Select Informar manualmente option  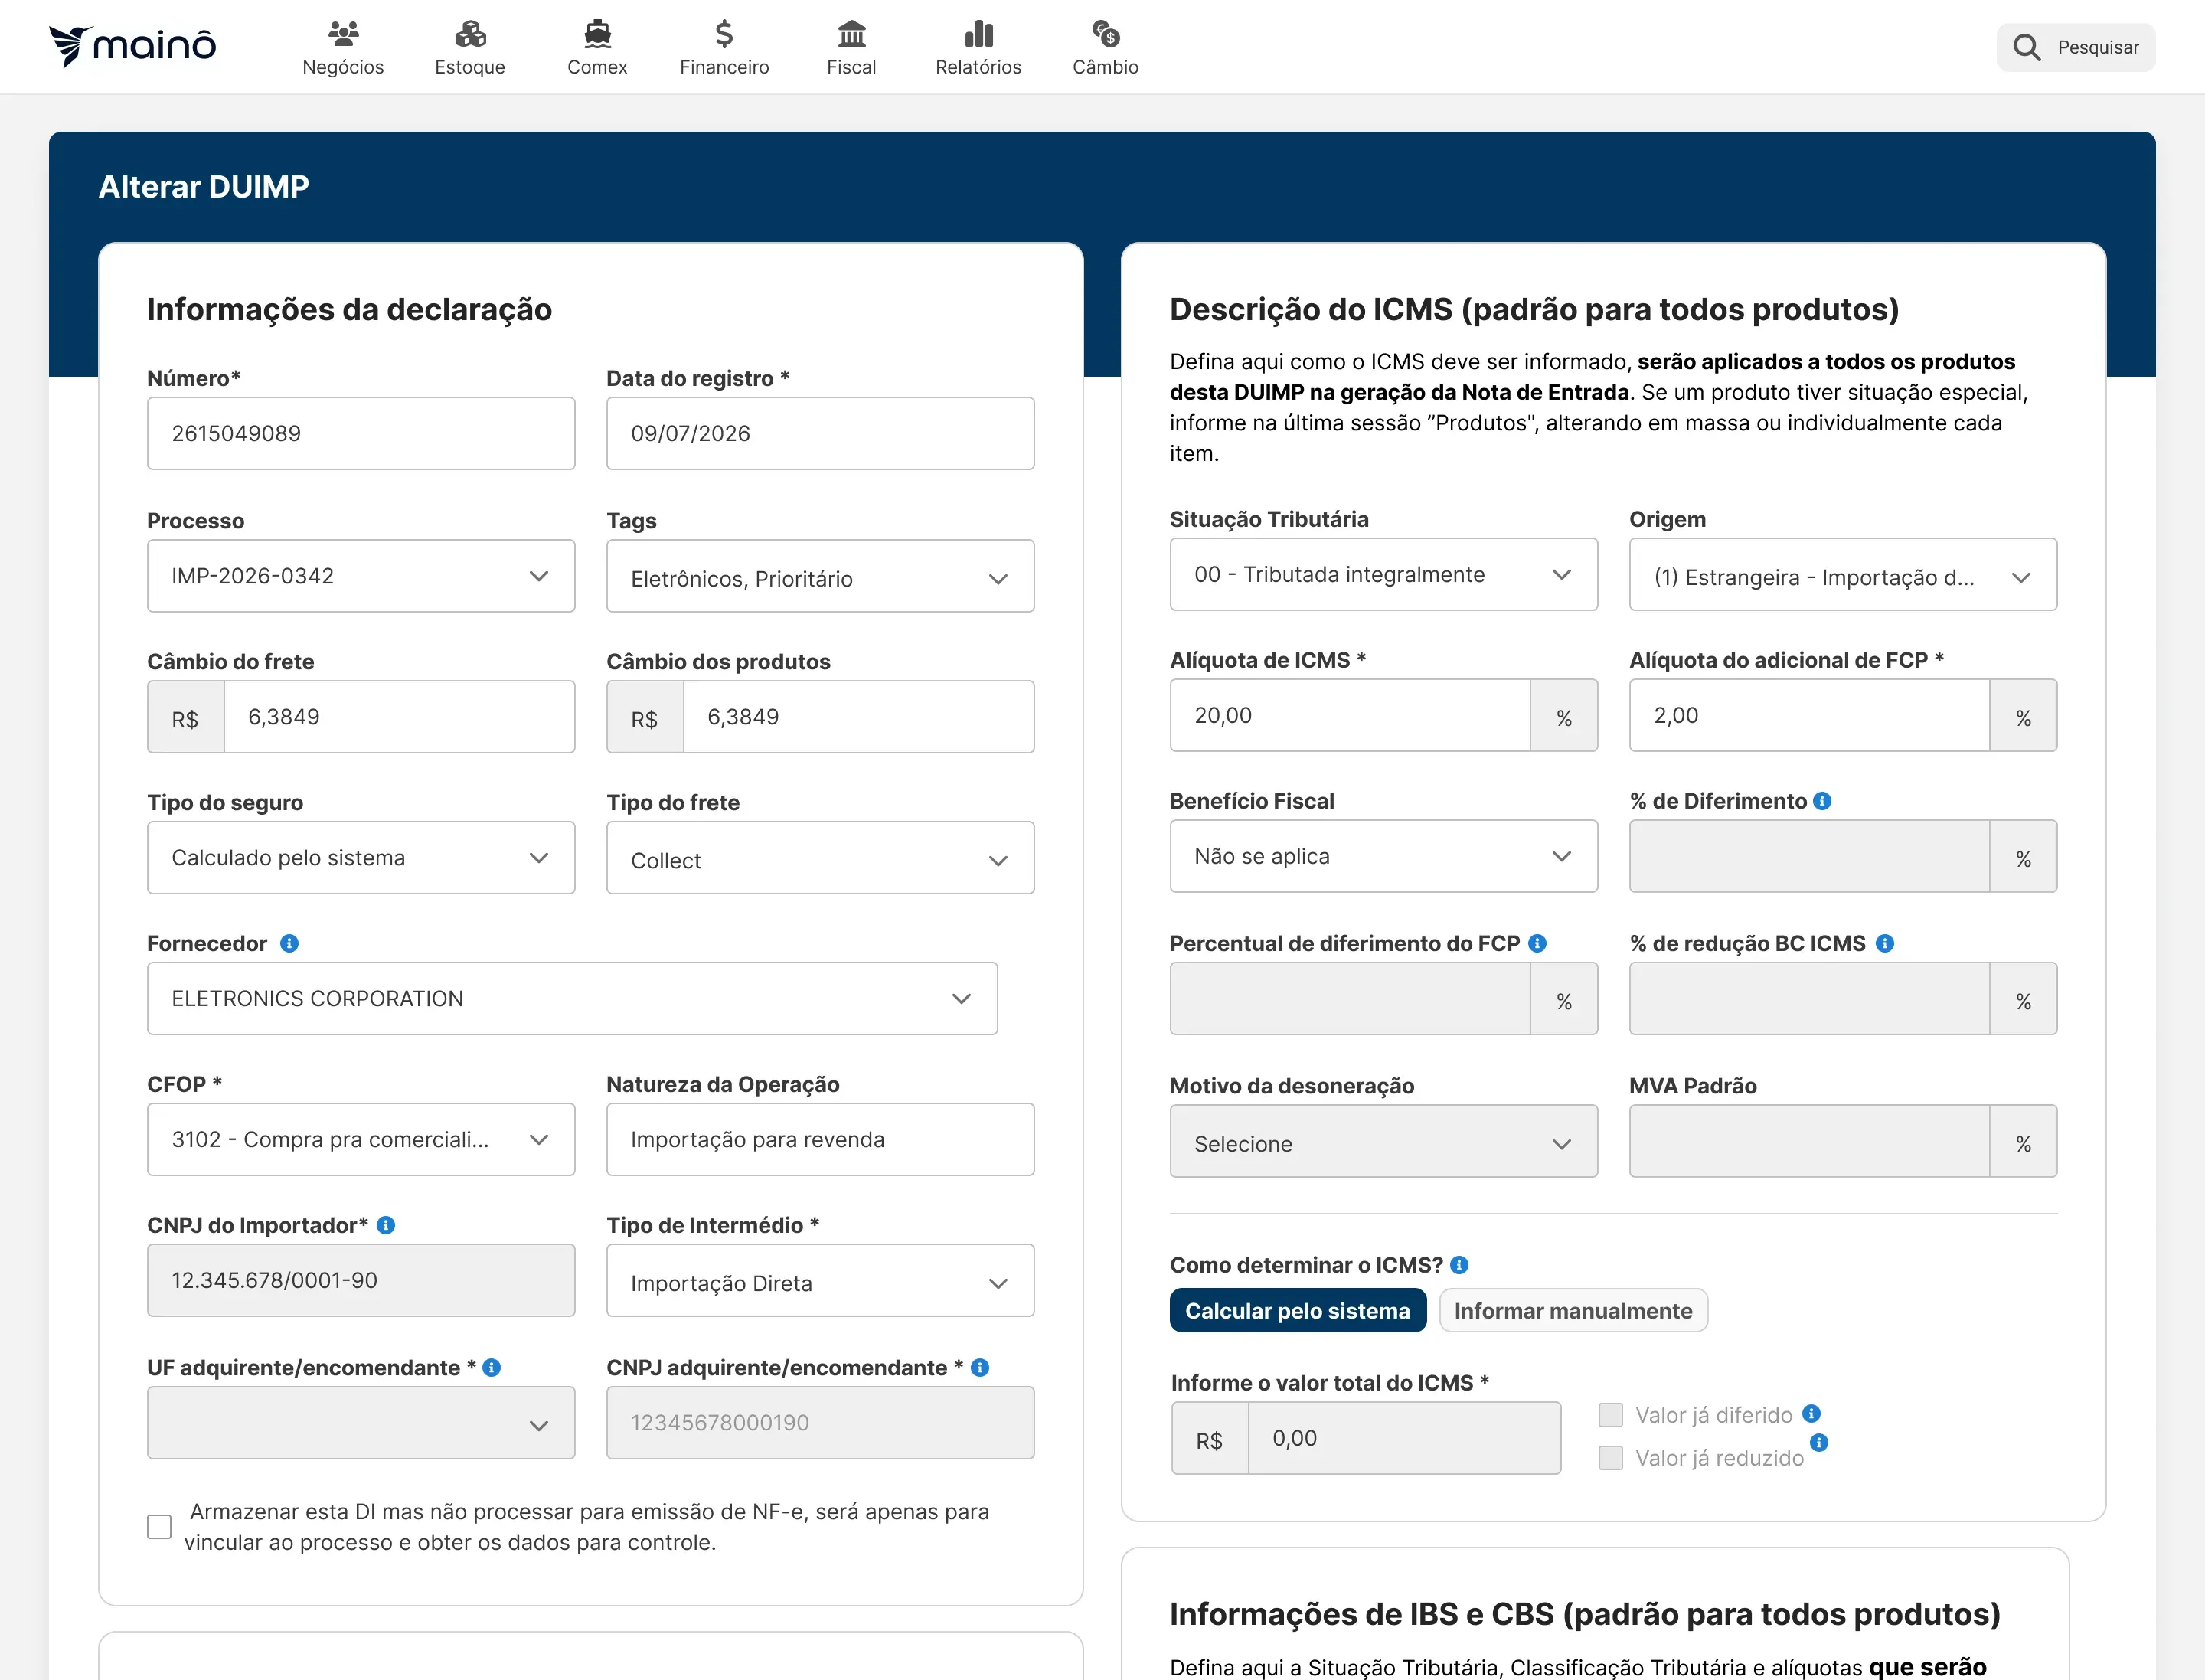tap(1573, 1311)
